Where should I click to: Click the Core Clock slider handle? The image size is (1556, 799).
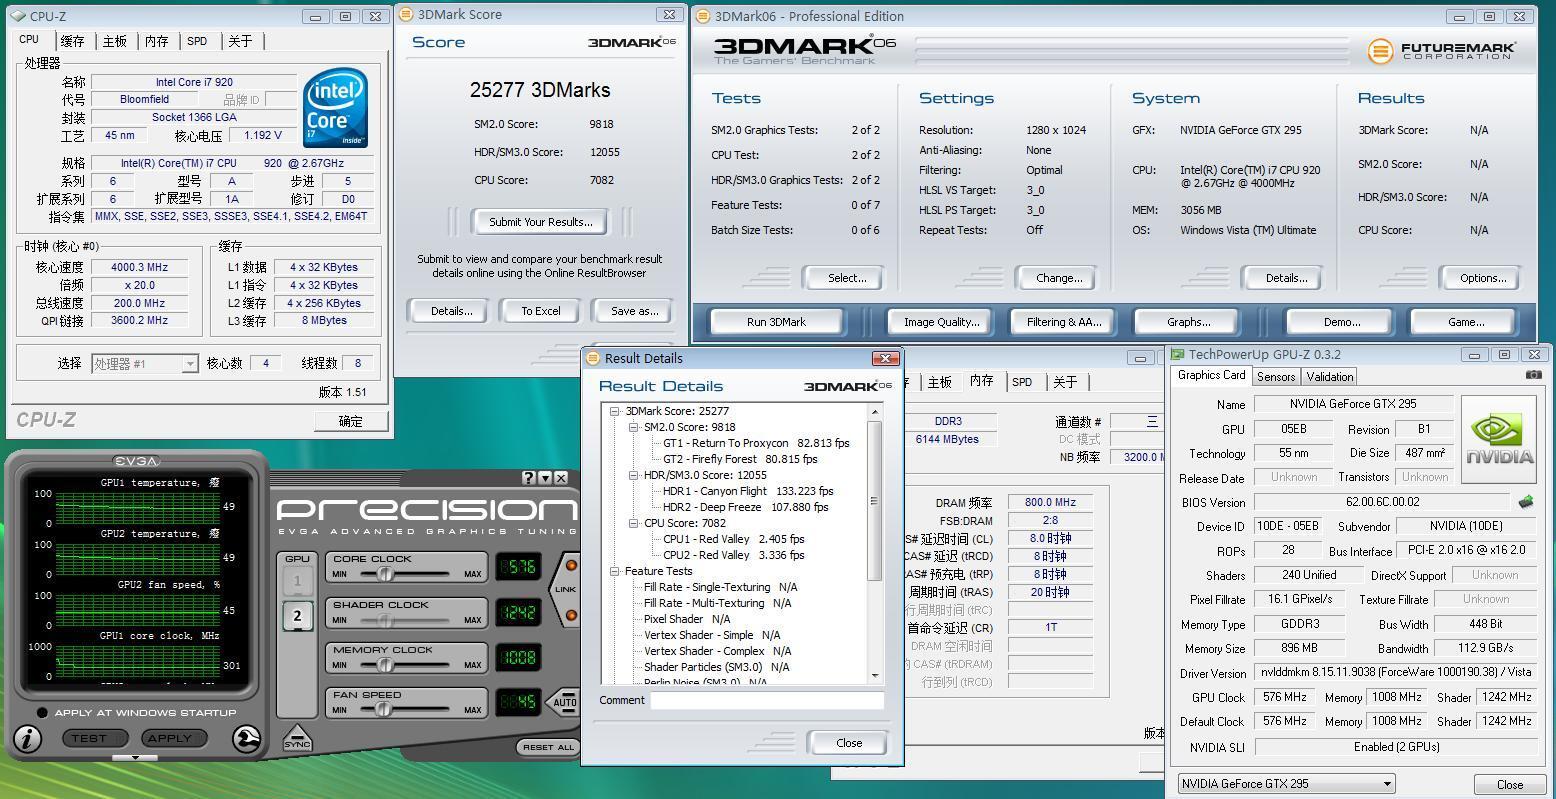[384, 574]
